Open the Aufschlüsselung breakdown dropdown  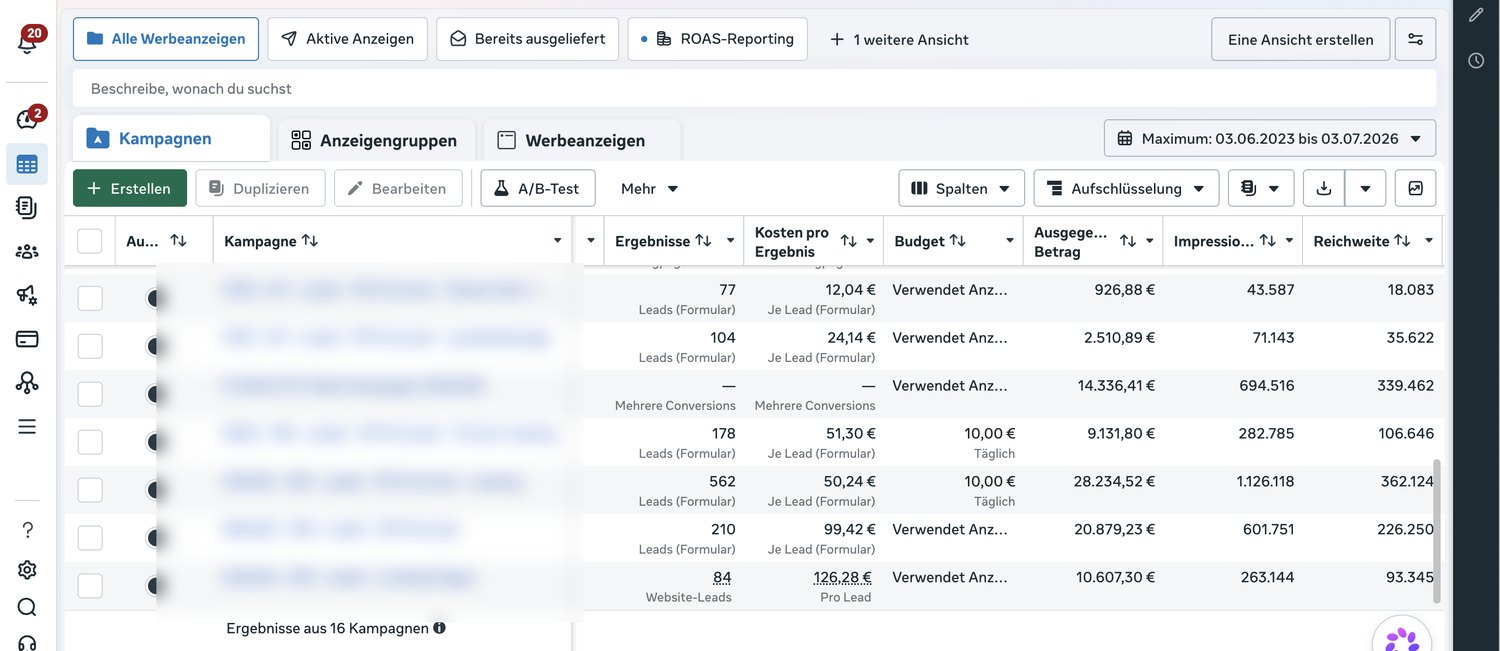(1126, 188)
